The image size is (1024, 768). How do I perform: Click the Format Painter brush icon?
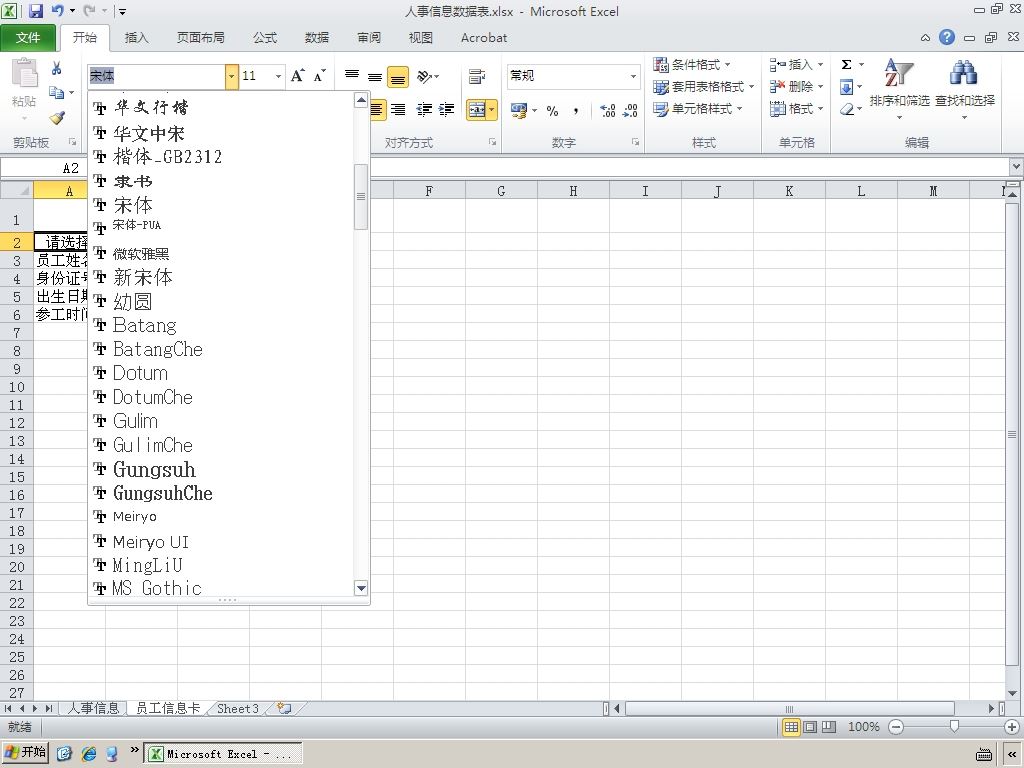(57, 118)
